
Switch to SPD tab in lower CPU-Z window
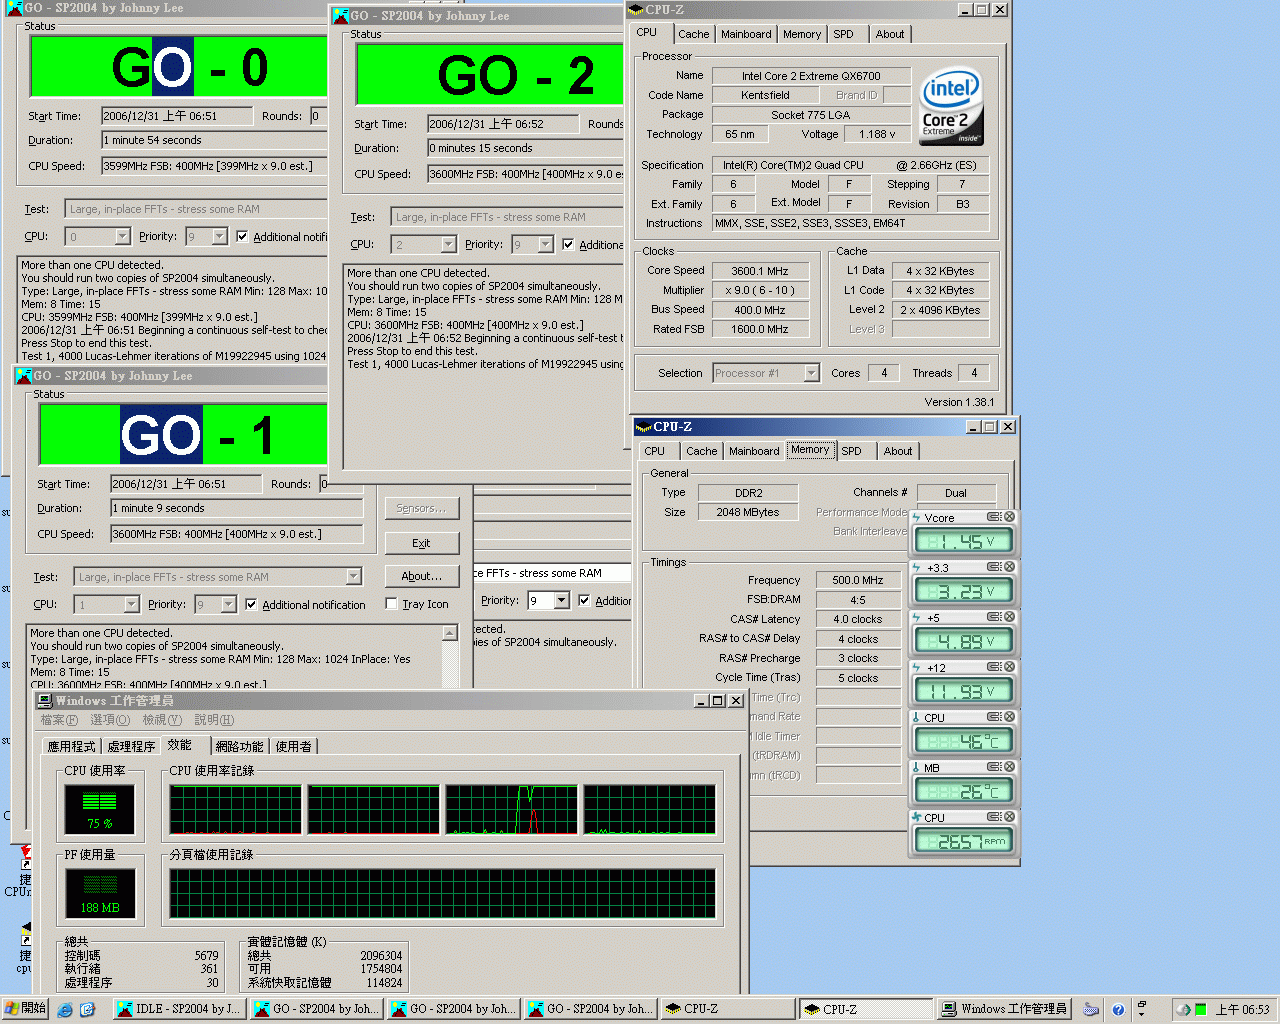pos(851,451)
